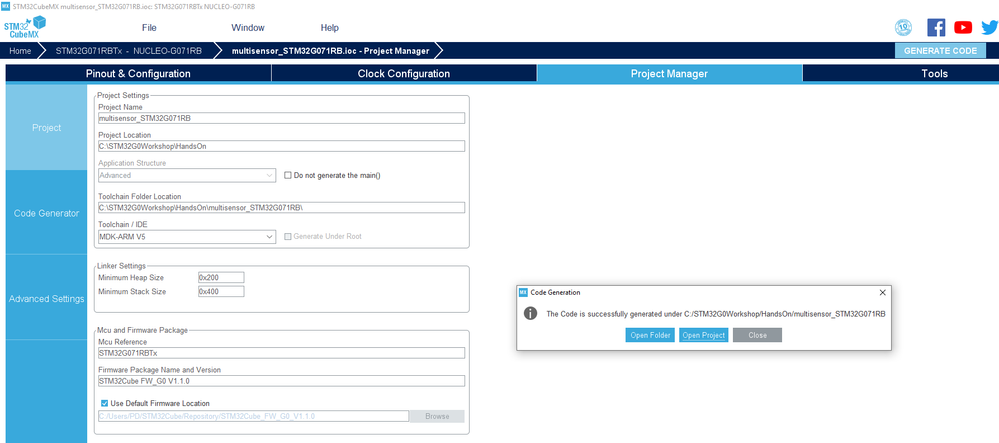Click Open Folder in the dialog
Screen dimensions: 999x443
[x=649, y=335]
